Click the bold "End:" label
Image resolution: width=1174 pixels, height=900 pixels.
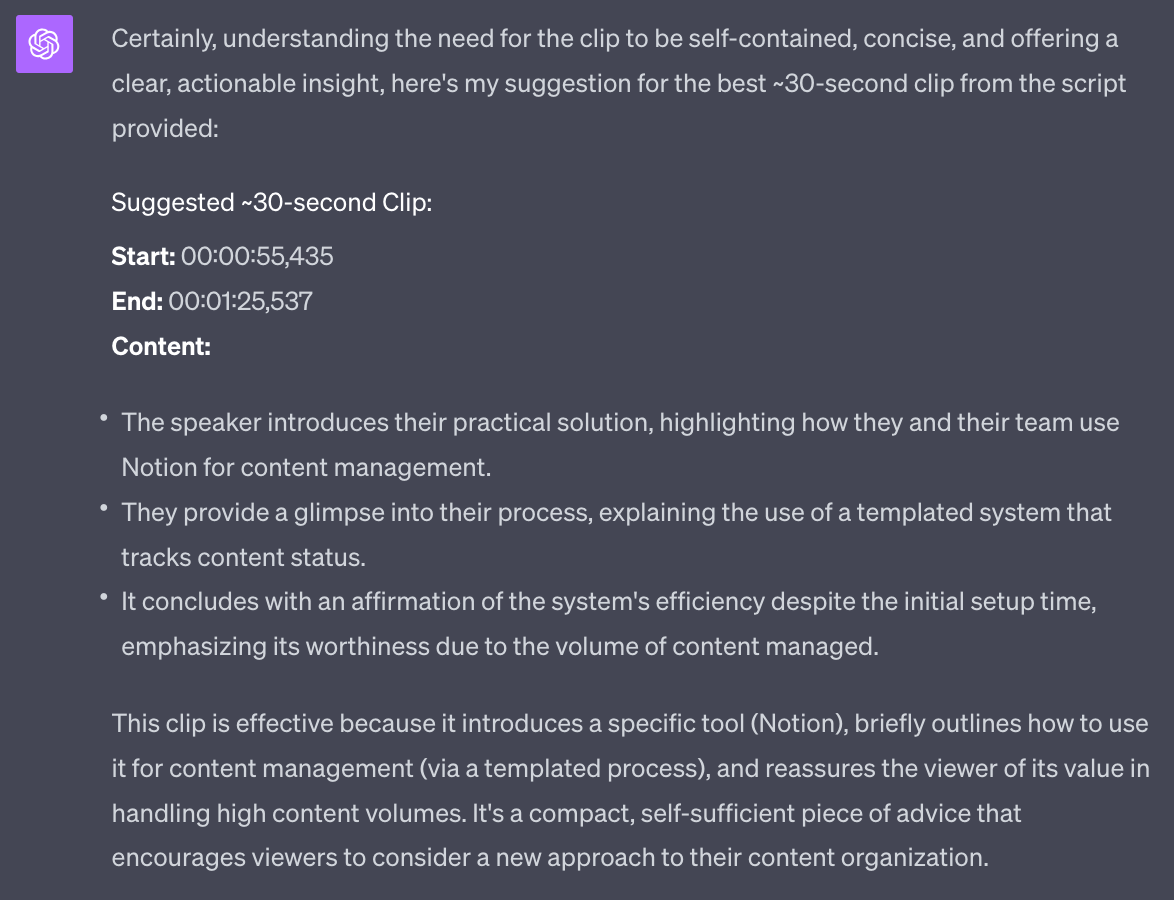coord(137,301)
